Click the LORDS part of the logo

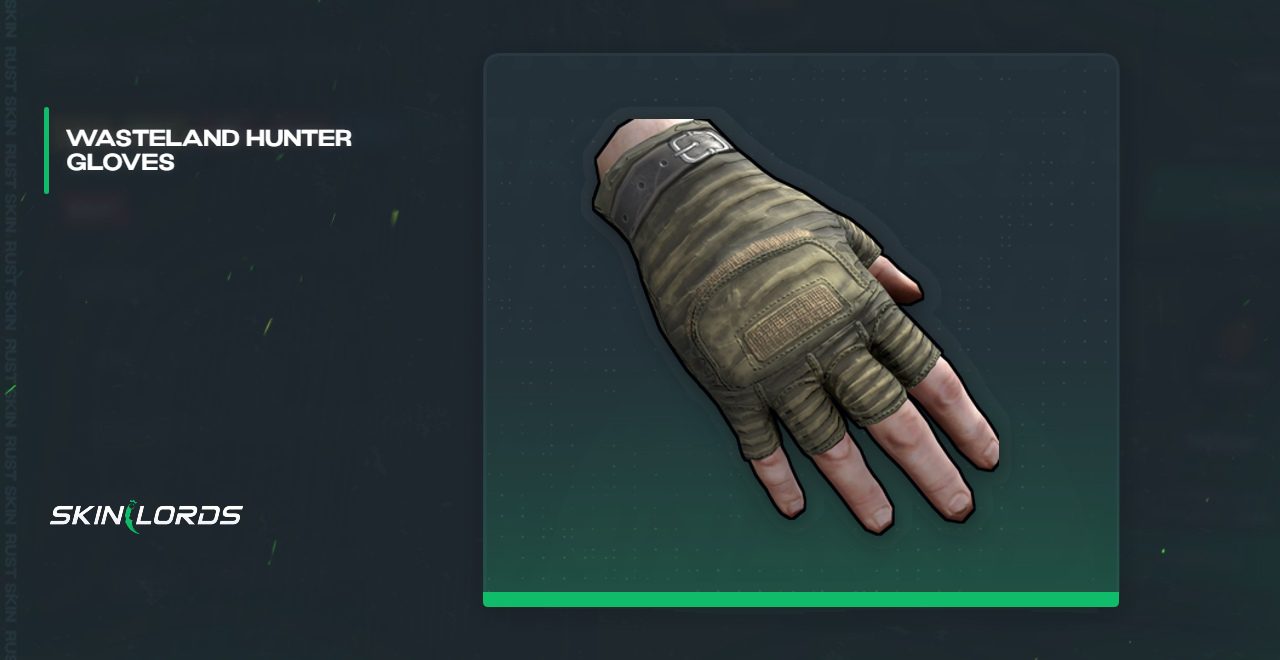(190, 516)
